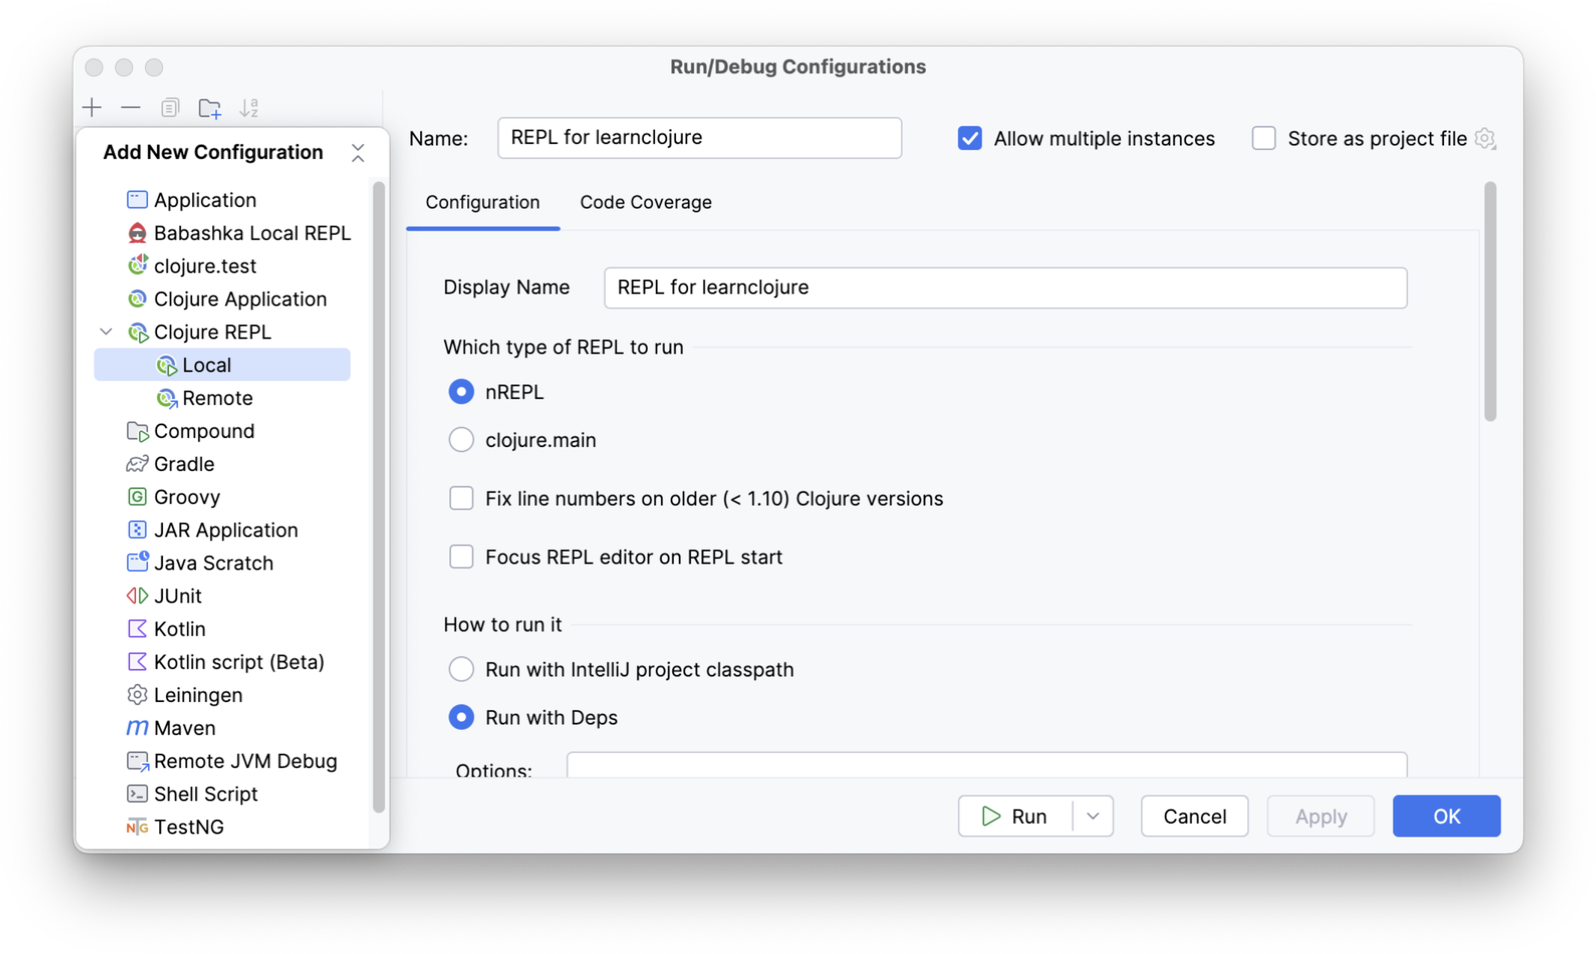Click the Name input field
1596x954 pixels.
[x=699, y=138]
